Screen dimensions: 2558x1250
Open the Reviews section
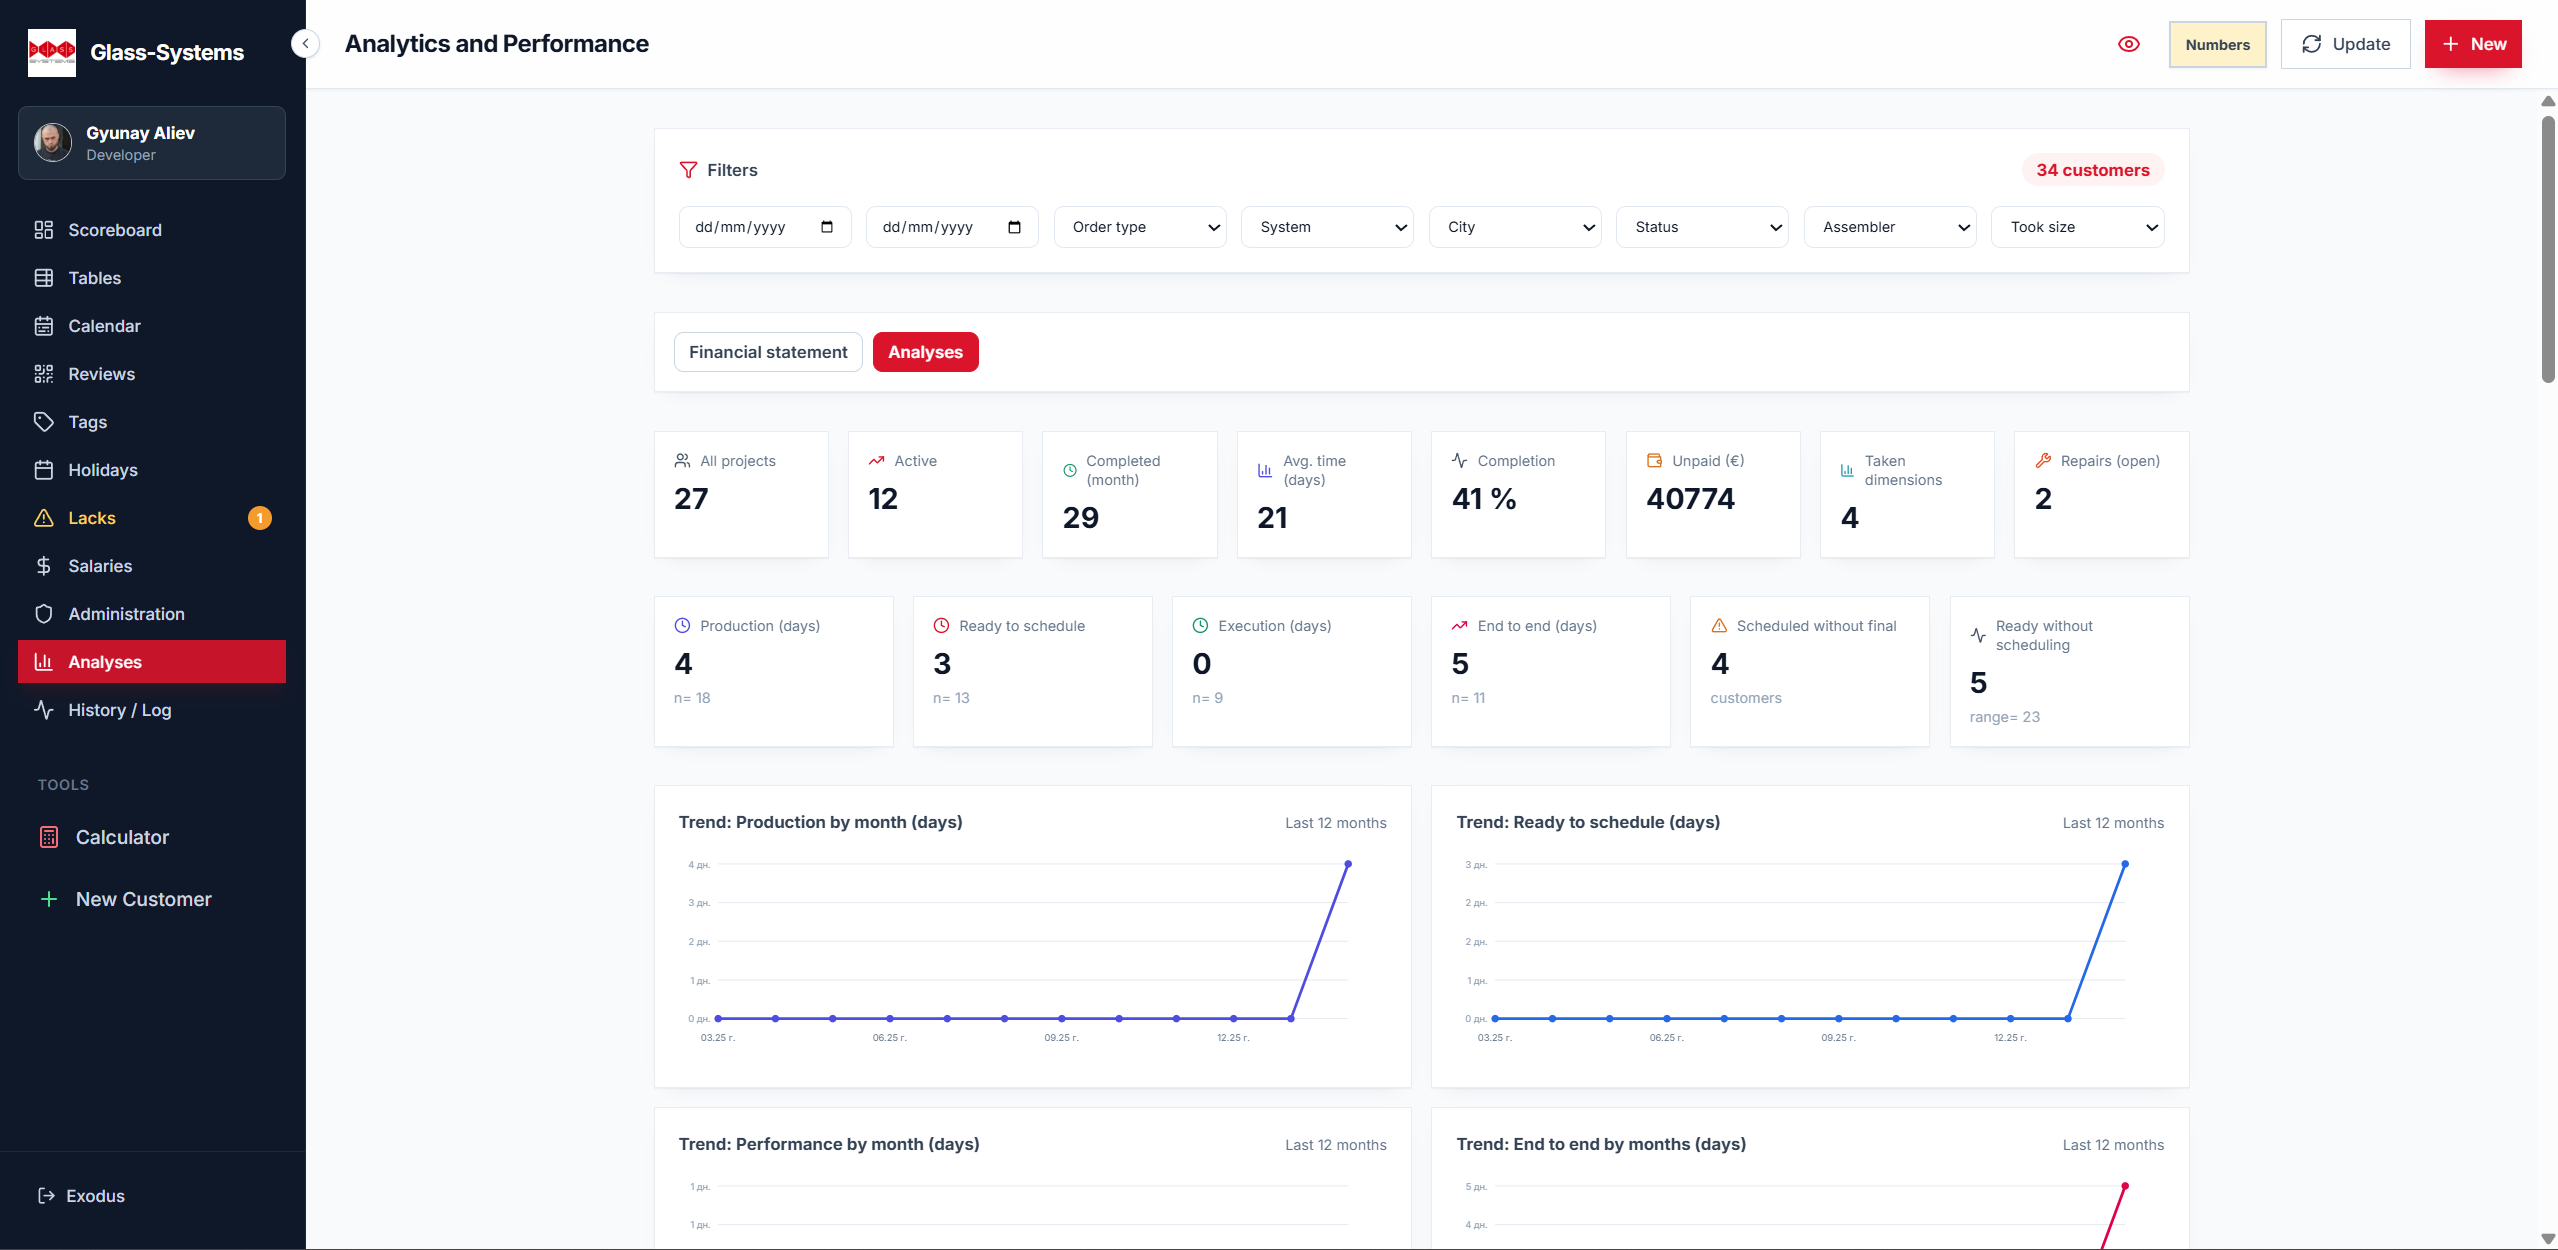point(101,373)
